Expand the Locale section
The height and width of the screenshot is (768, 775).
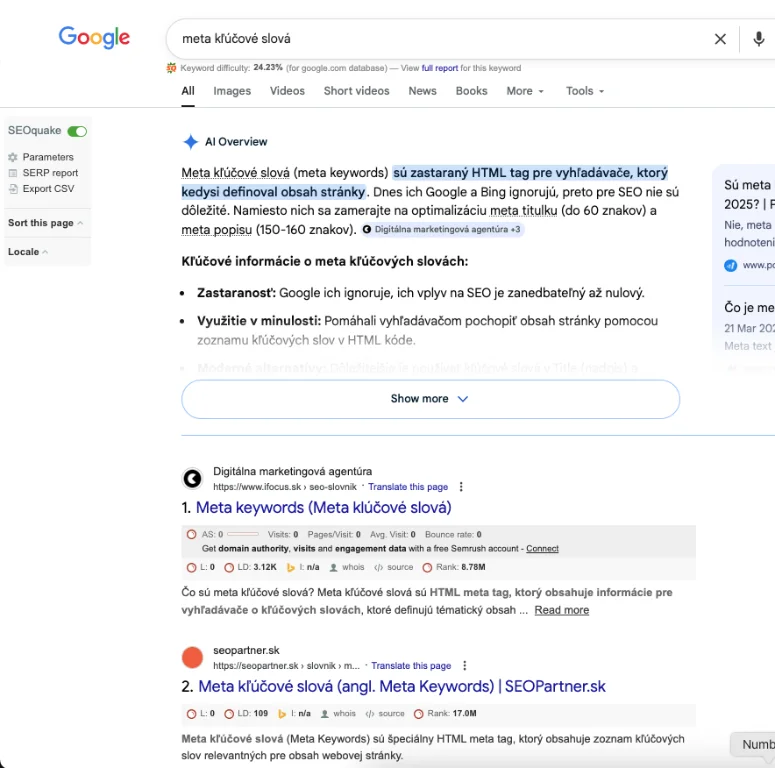tap(29, 252)
